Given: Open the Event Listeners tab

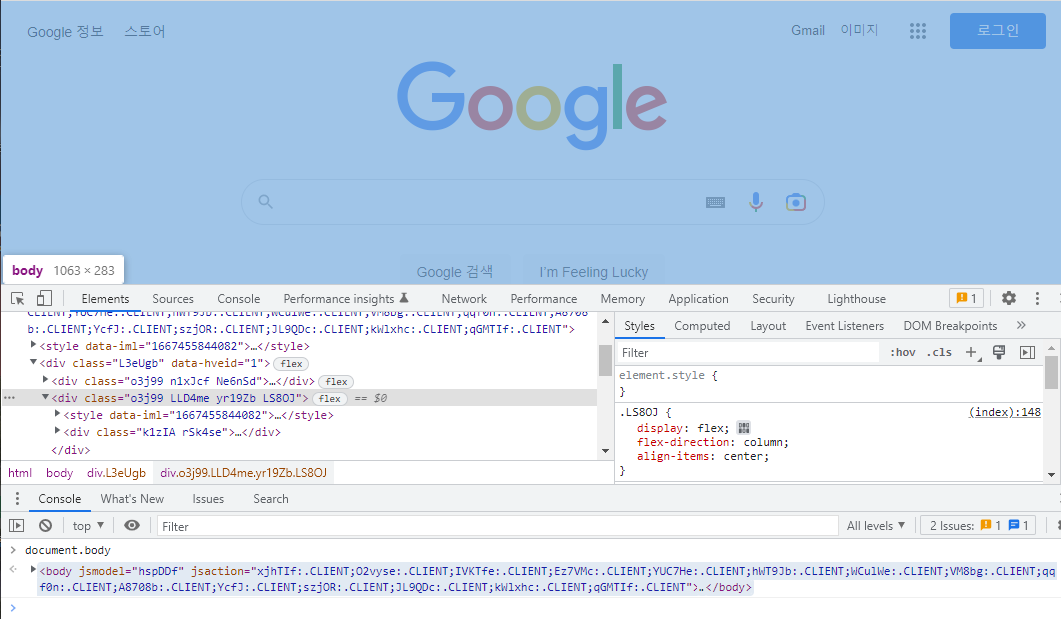Looking at the screenshot, I should tap(844, 325).
